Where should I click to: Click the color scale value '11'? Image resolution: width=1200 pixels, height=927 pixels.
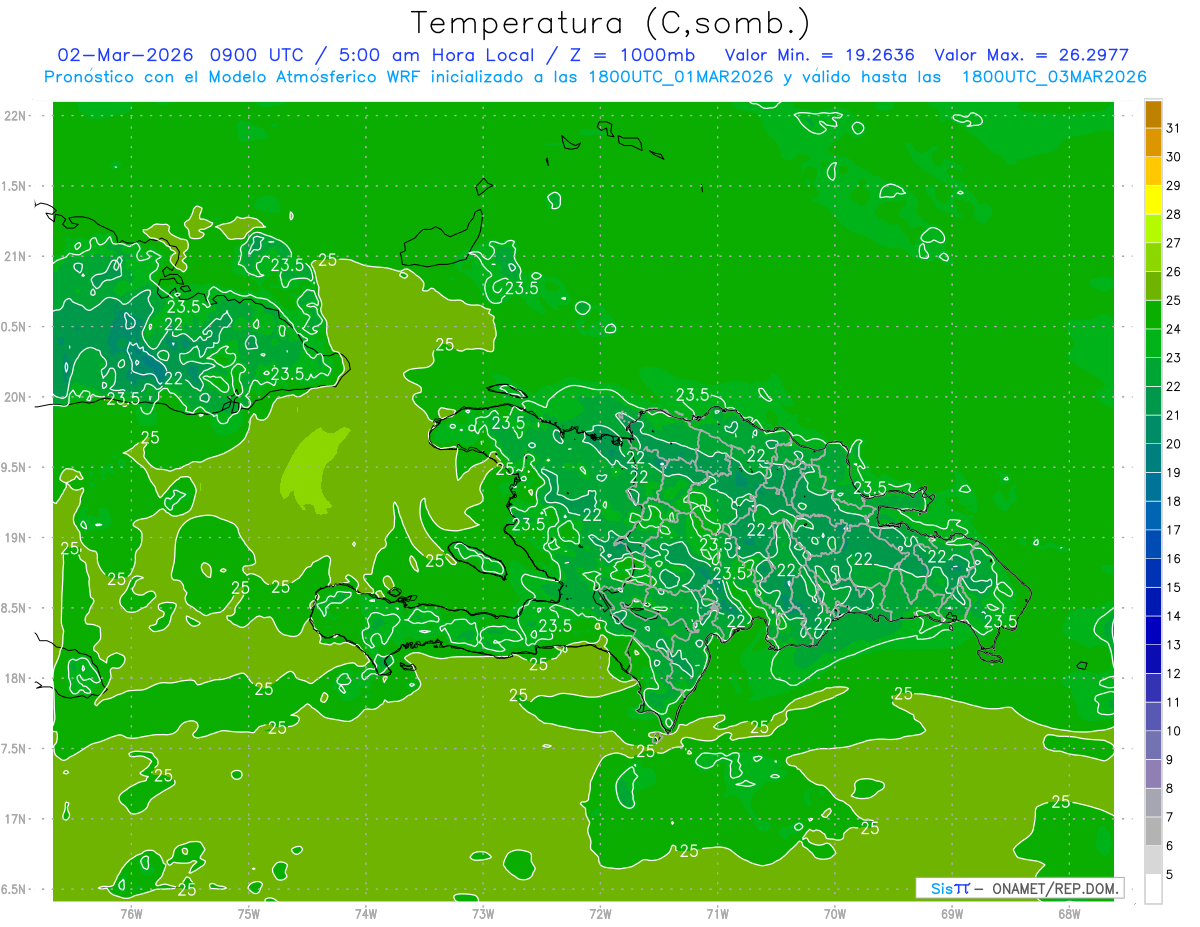[x=1174, y=703]
